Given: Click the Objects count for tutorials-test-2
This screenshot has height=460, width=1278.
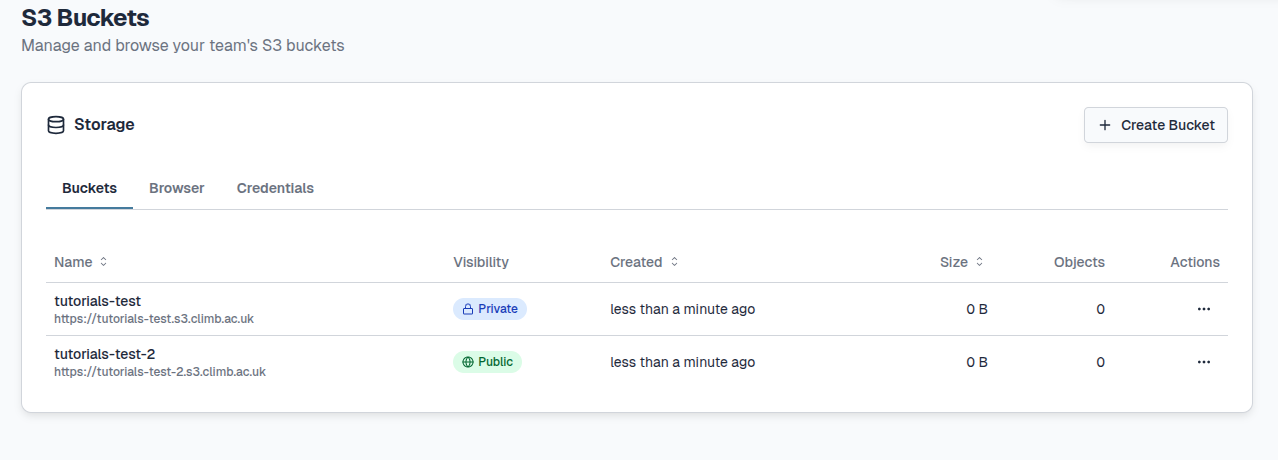Looking at the screenshot, I should 1100,362.
